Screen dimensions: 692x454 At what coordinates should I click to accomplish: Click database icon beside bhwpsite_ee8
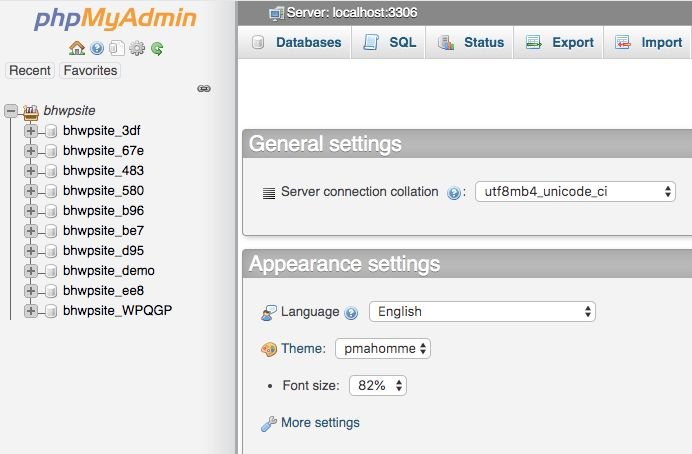51,291
